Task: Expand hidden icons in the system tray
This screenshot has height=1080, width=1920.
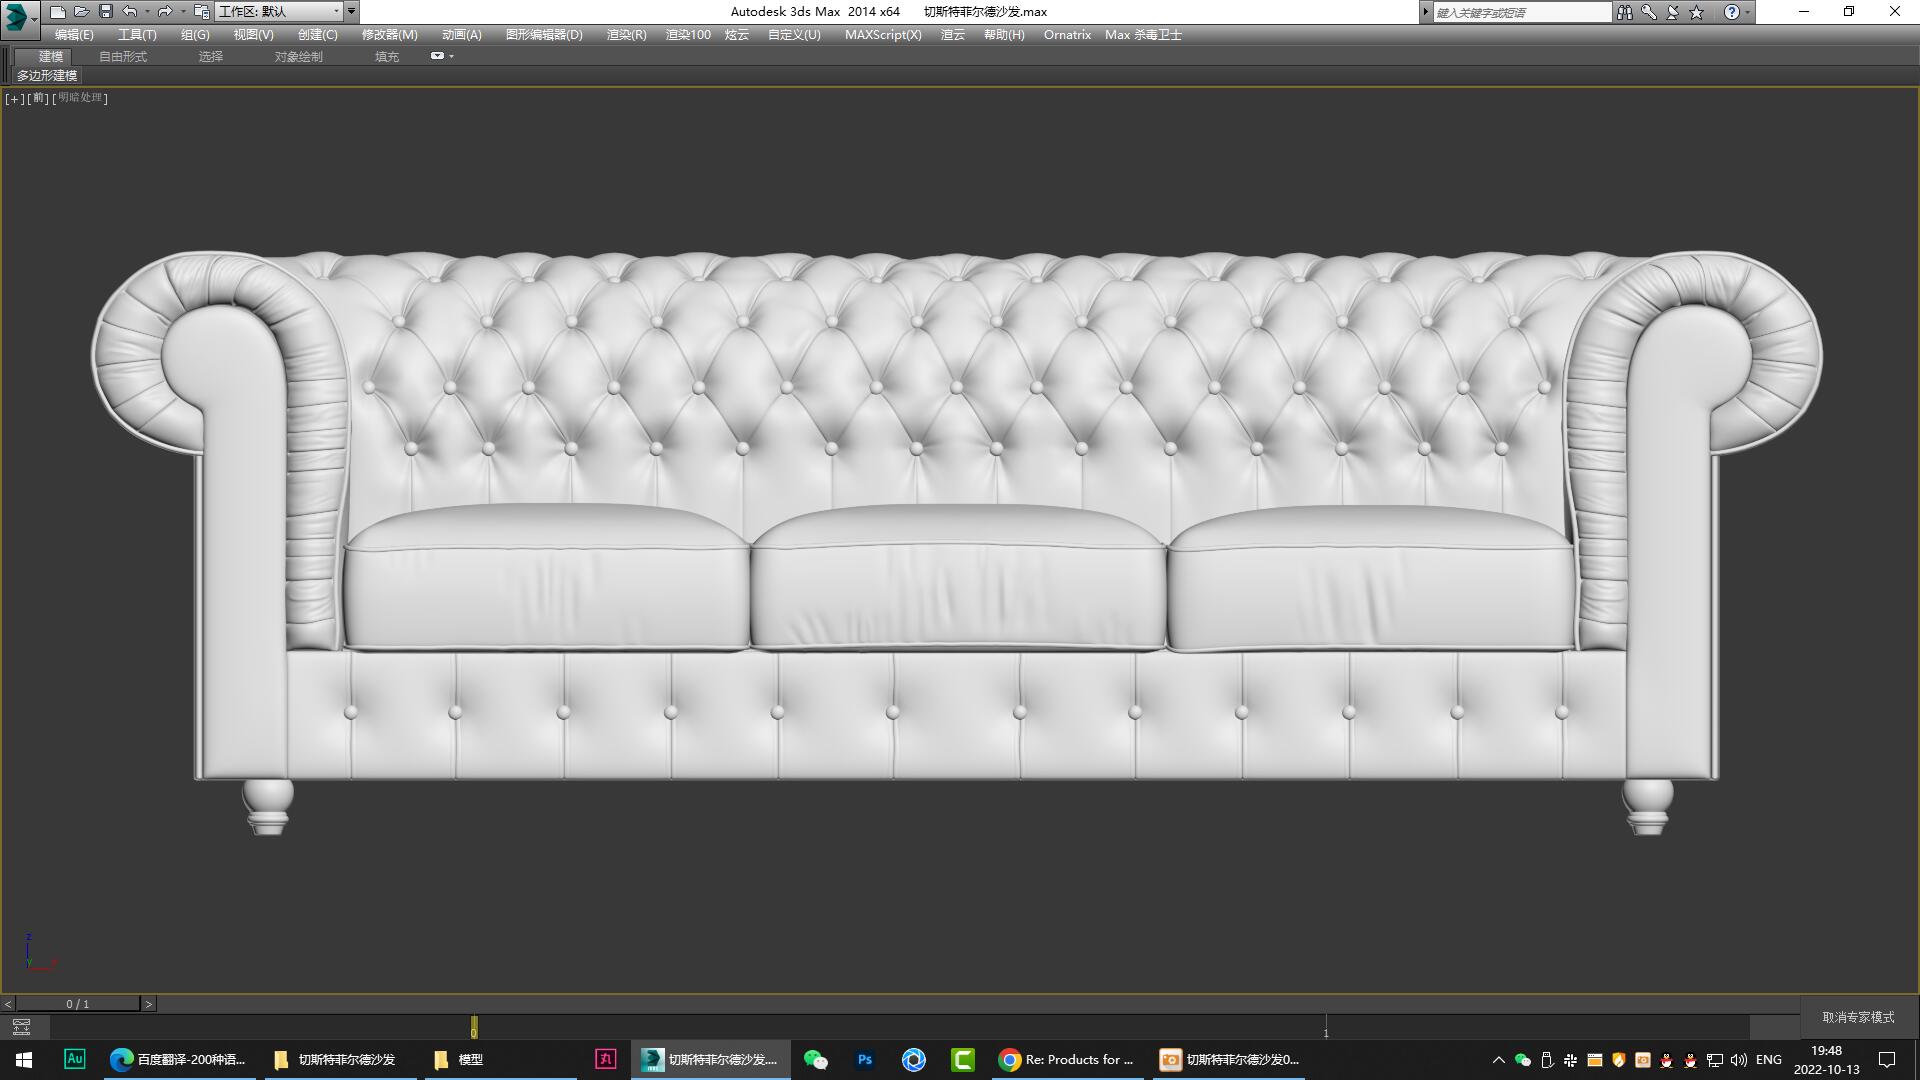Action: tap(1499, 1059)
